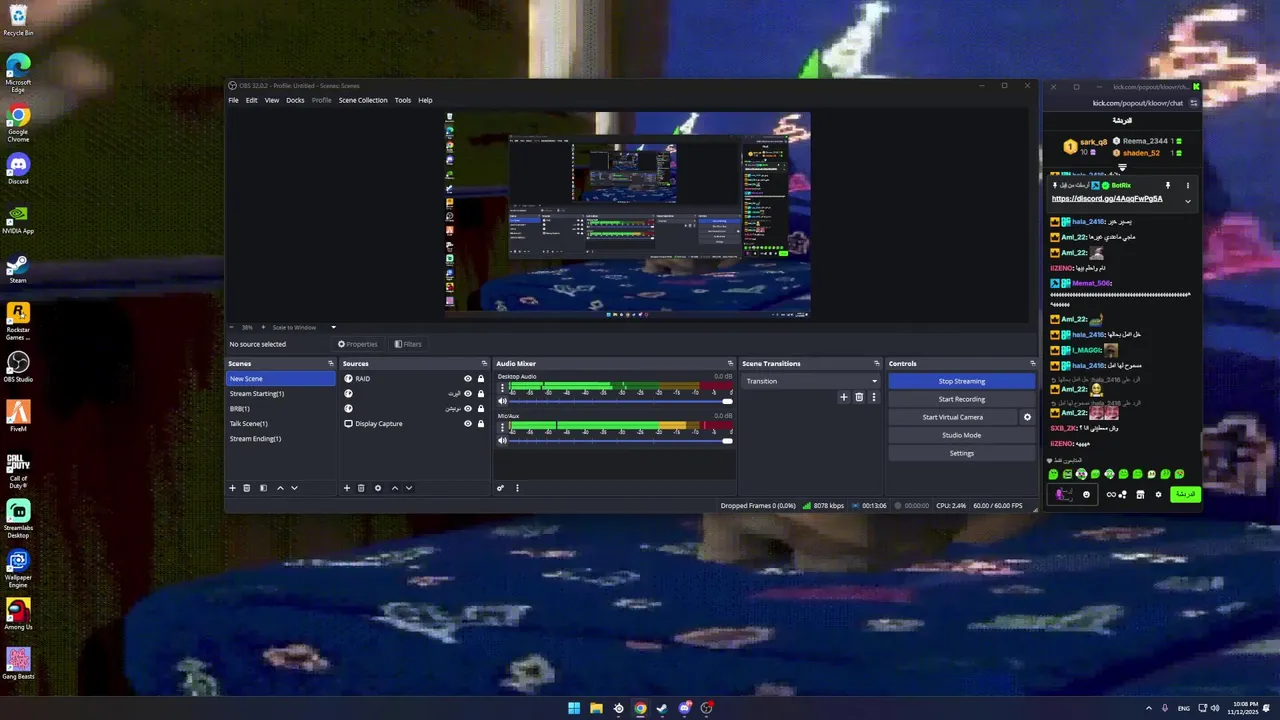Add a source with the Sources plus icon

click(347, 488)
